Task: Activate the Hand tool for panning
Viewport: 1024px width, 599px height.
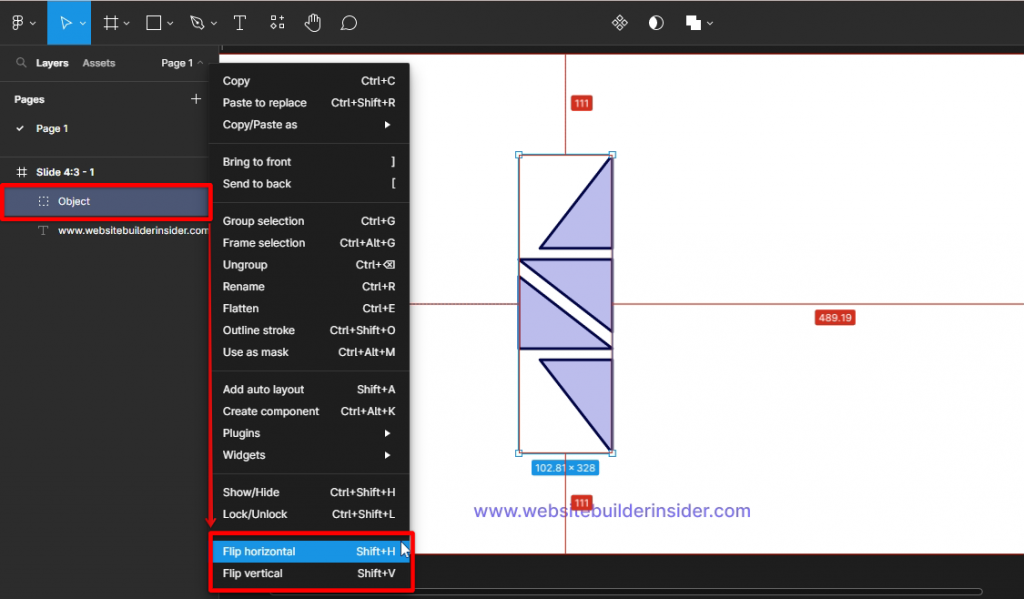Action: tap(313, 22)
